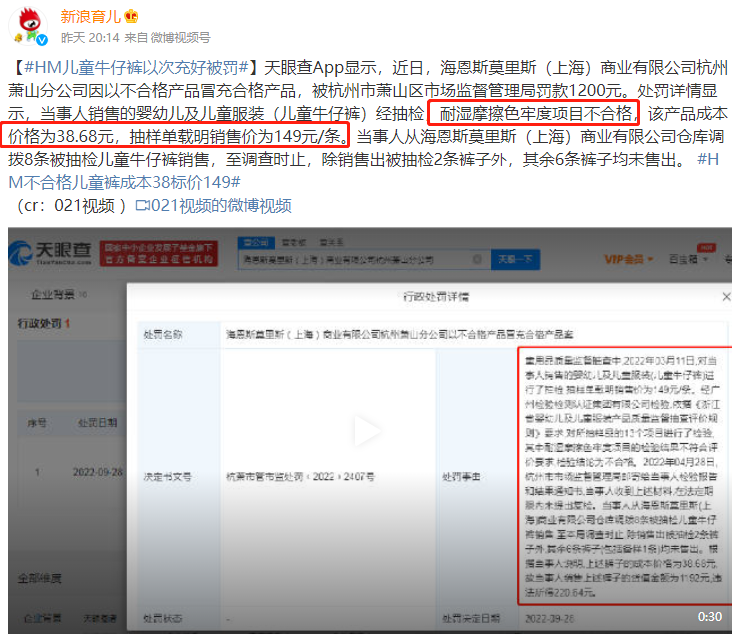The height and width of the screenshot is (637, 740).
Task: Select the 查老板 tab above the search box
Action: [x=294, y=243]
